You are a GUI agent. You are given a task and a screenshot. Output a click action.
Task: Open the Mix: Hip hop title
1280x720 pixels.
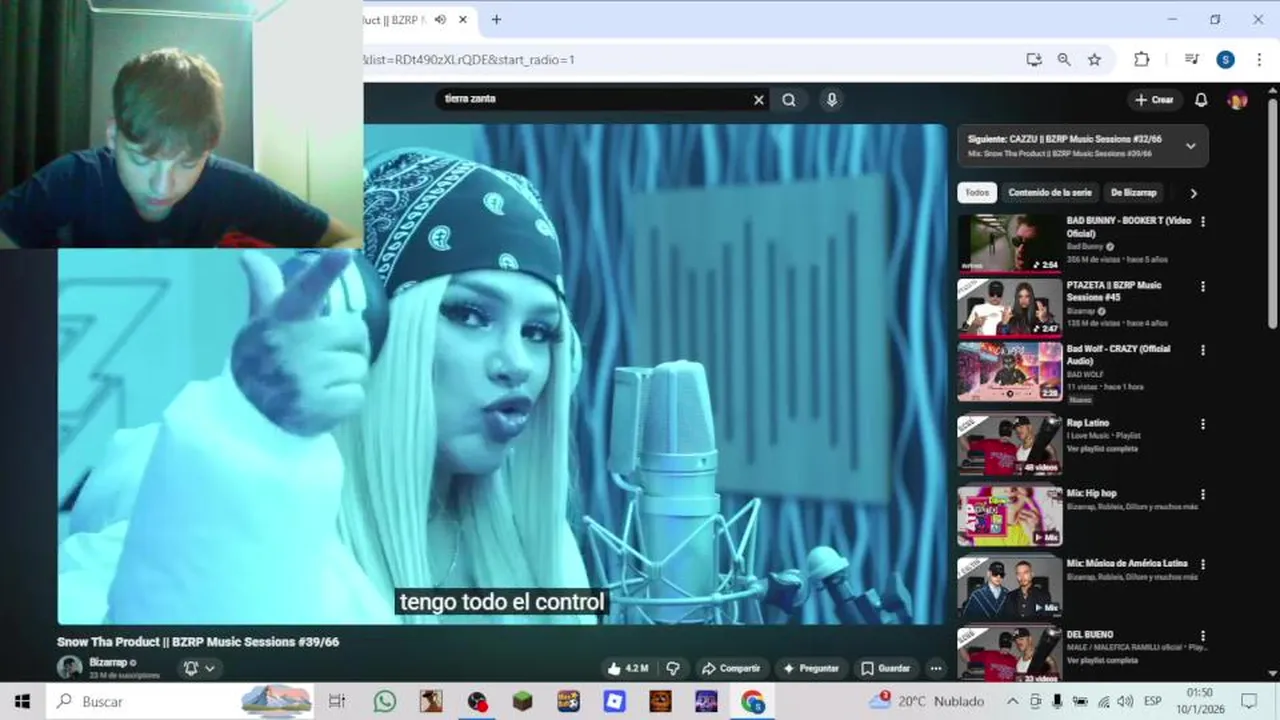point(1091,493)
